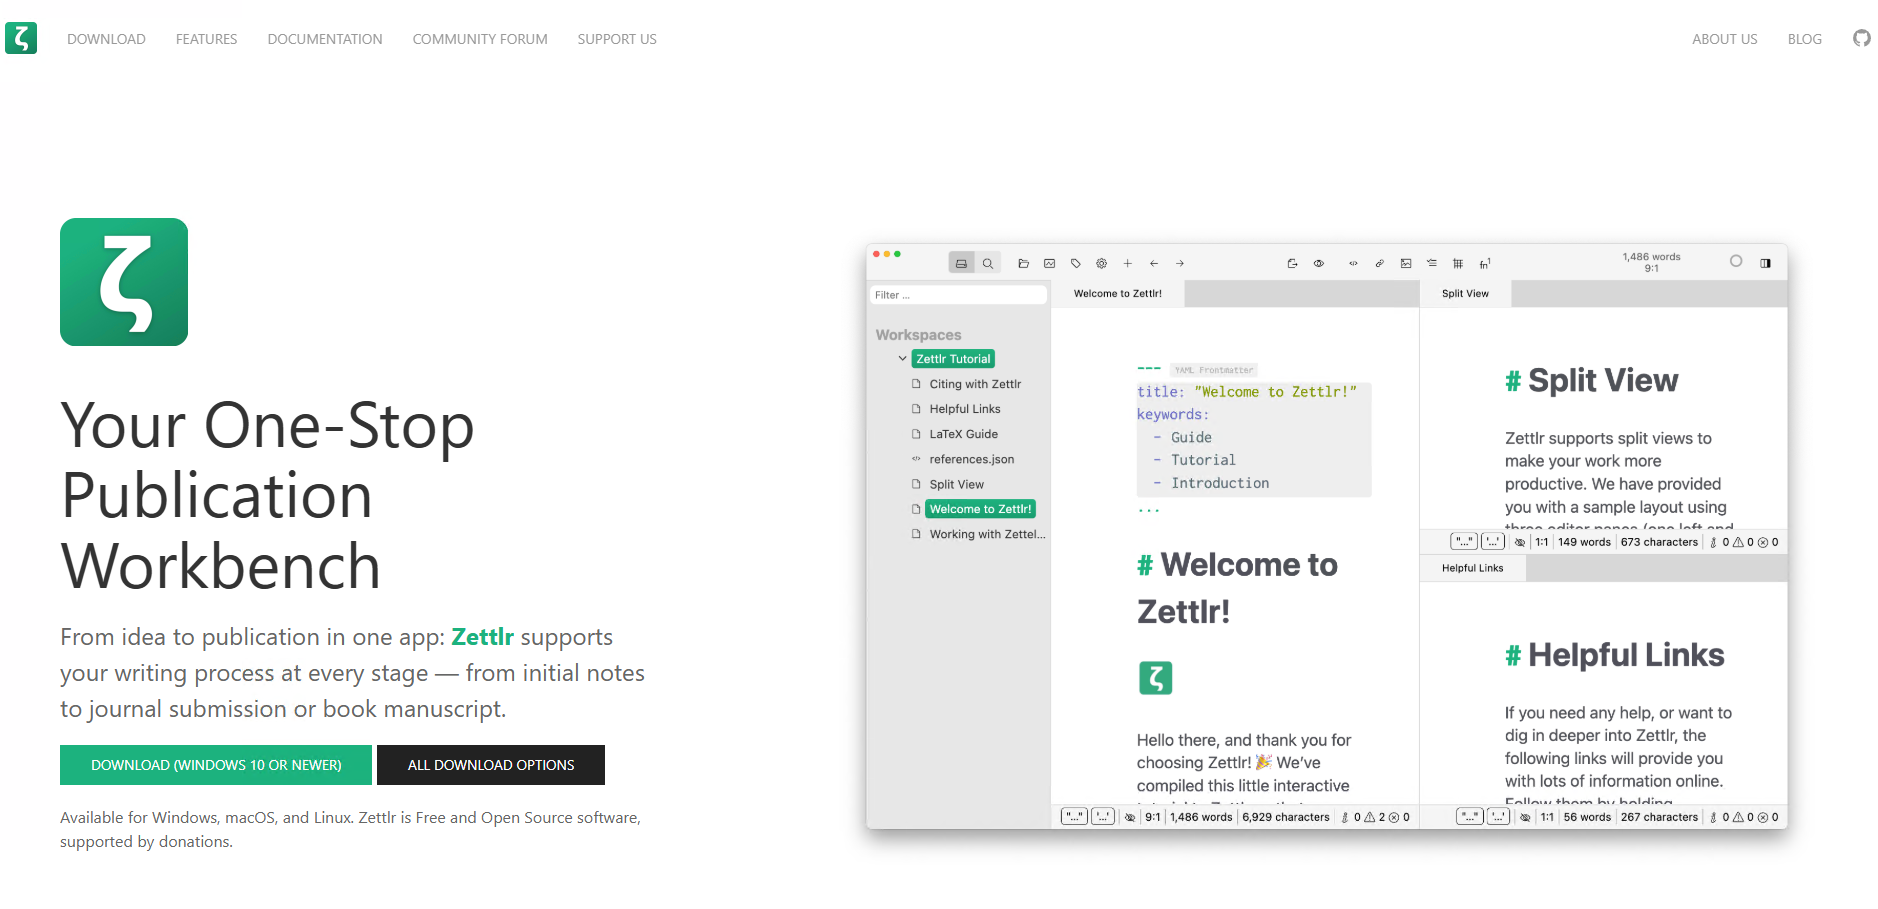This screenshot has width=1878, height=909.
Task: Click the open workspace folder icon
Action: (x=1023, y=263)
